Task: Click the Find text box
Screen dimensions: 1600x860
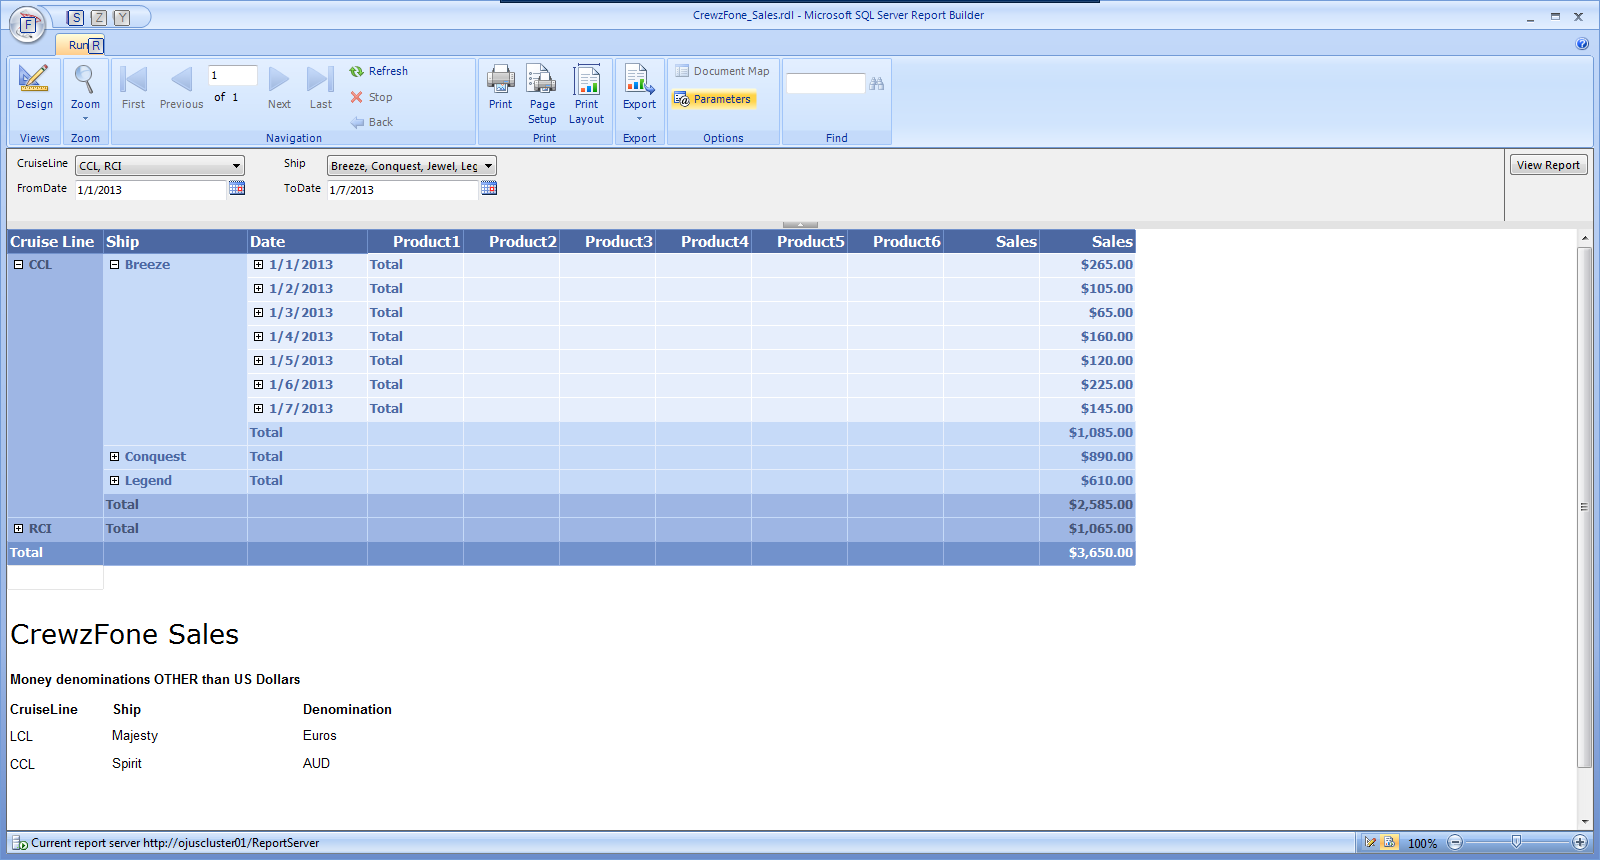Action: [825, 84]
